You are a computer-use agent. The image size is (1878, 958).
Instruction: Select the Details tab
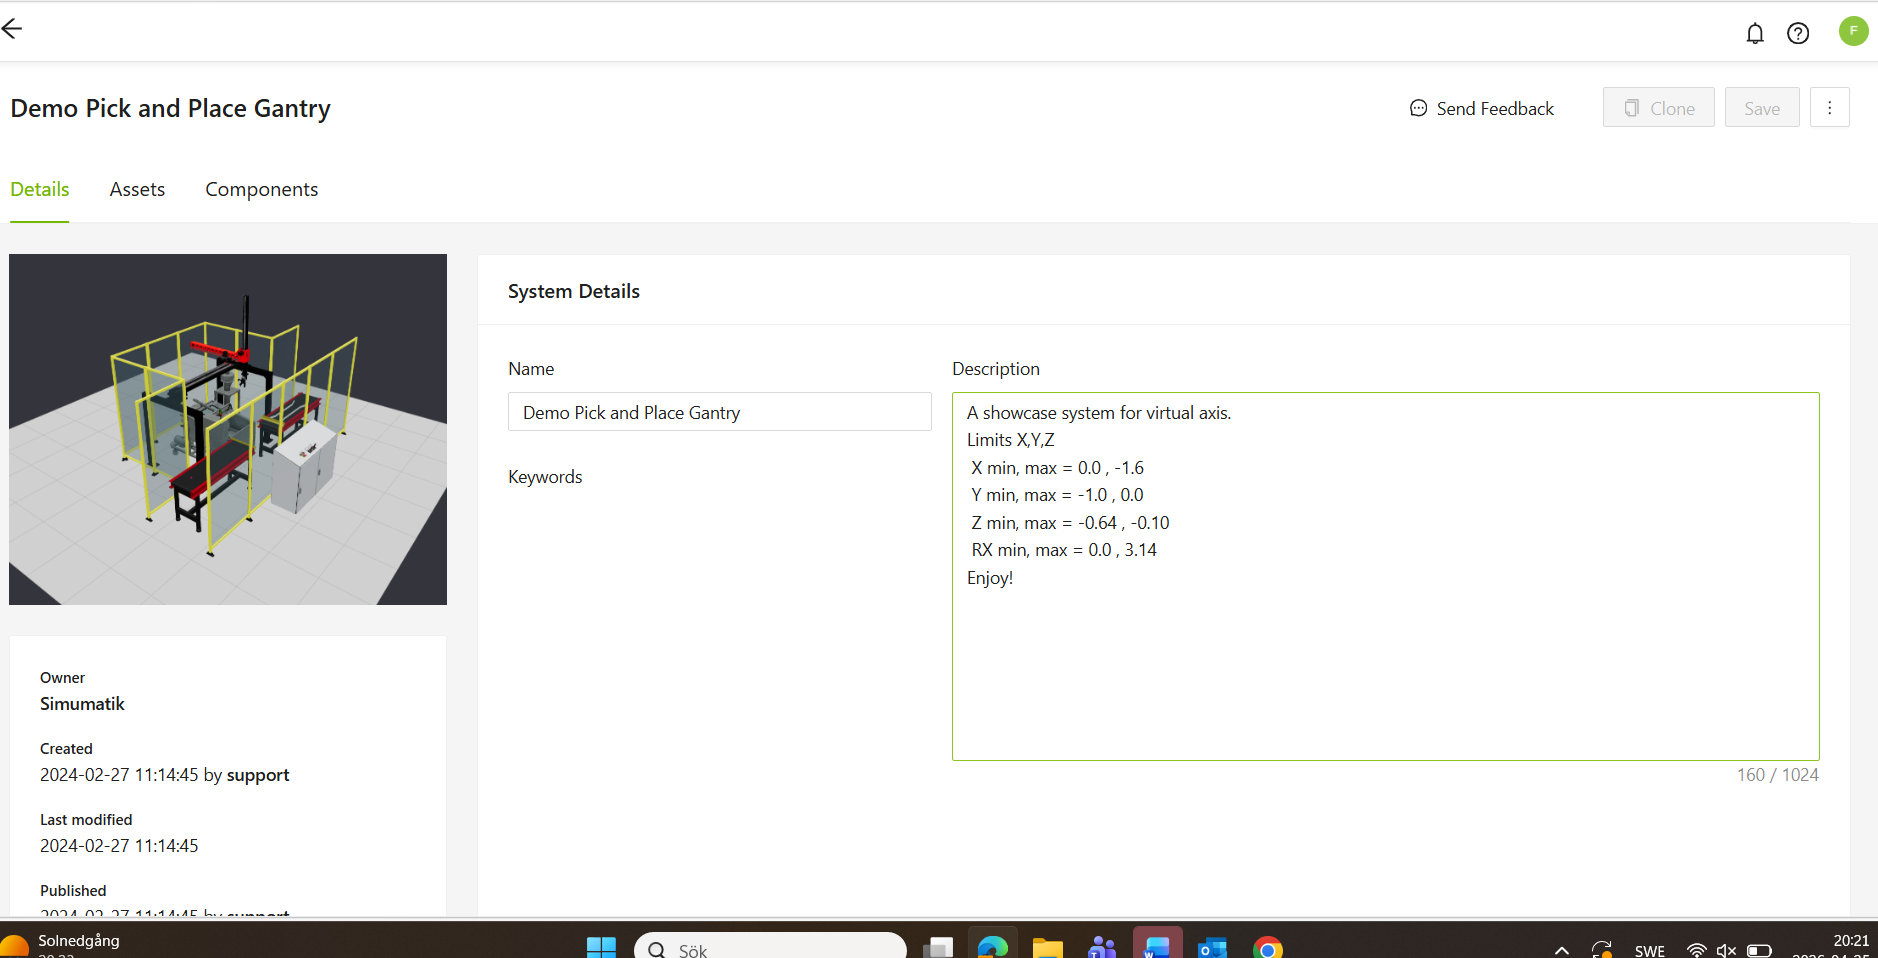click(40, 190)
